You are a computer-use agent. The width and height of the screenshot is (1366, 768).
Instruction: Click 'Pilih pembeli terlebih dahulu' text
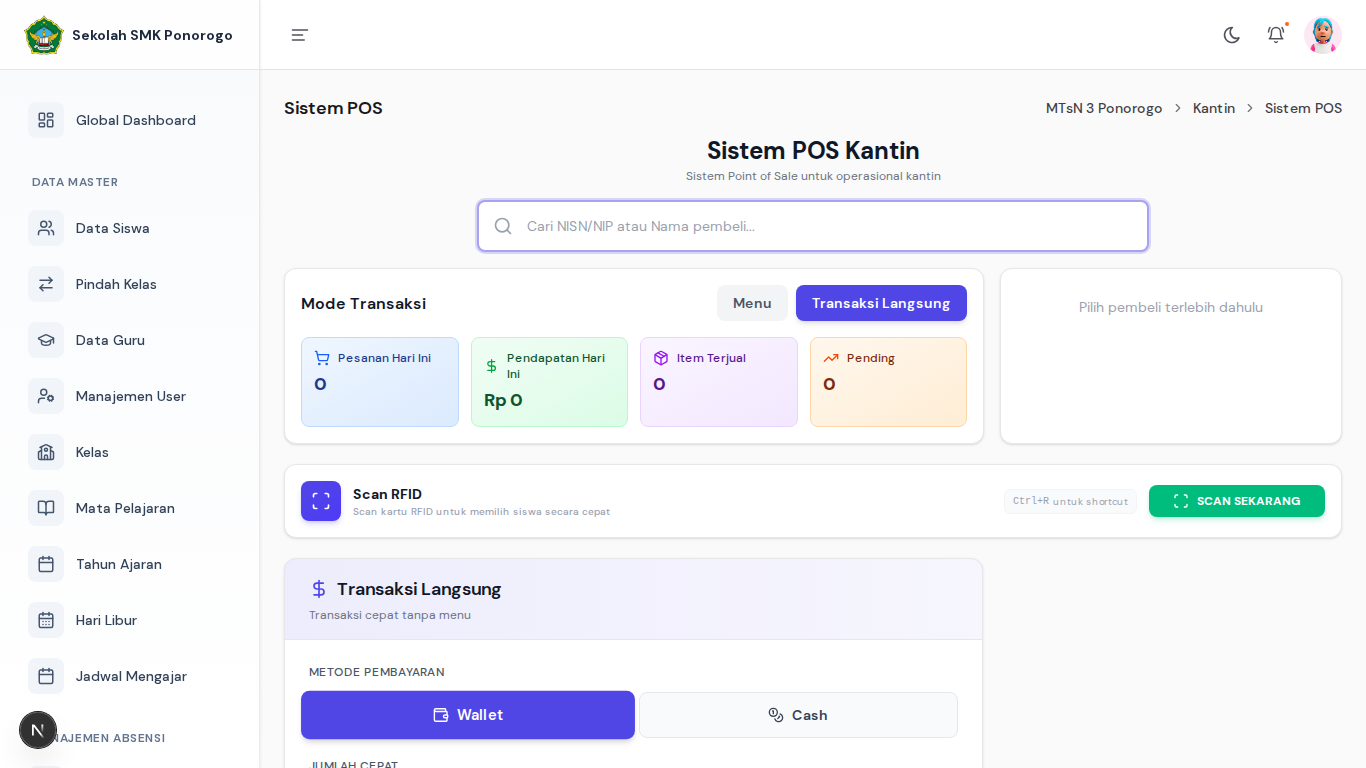click(1171, 307)
